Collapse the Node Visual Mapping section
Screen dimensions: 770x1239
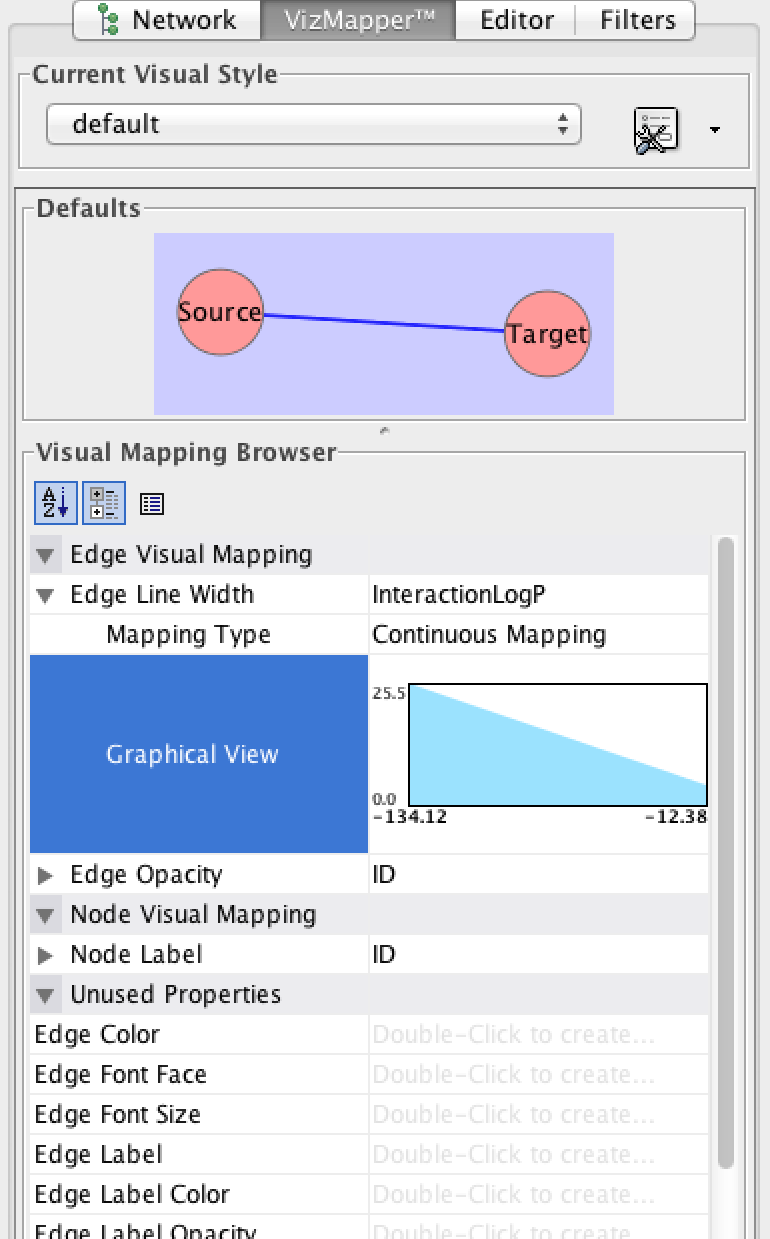tap(45, 915)
